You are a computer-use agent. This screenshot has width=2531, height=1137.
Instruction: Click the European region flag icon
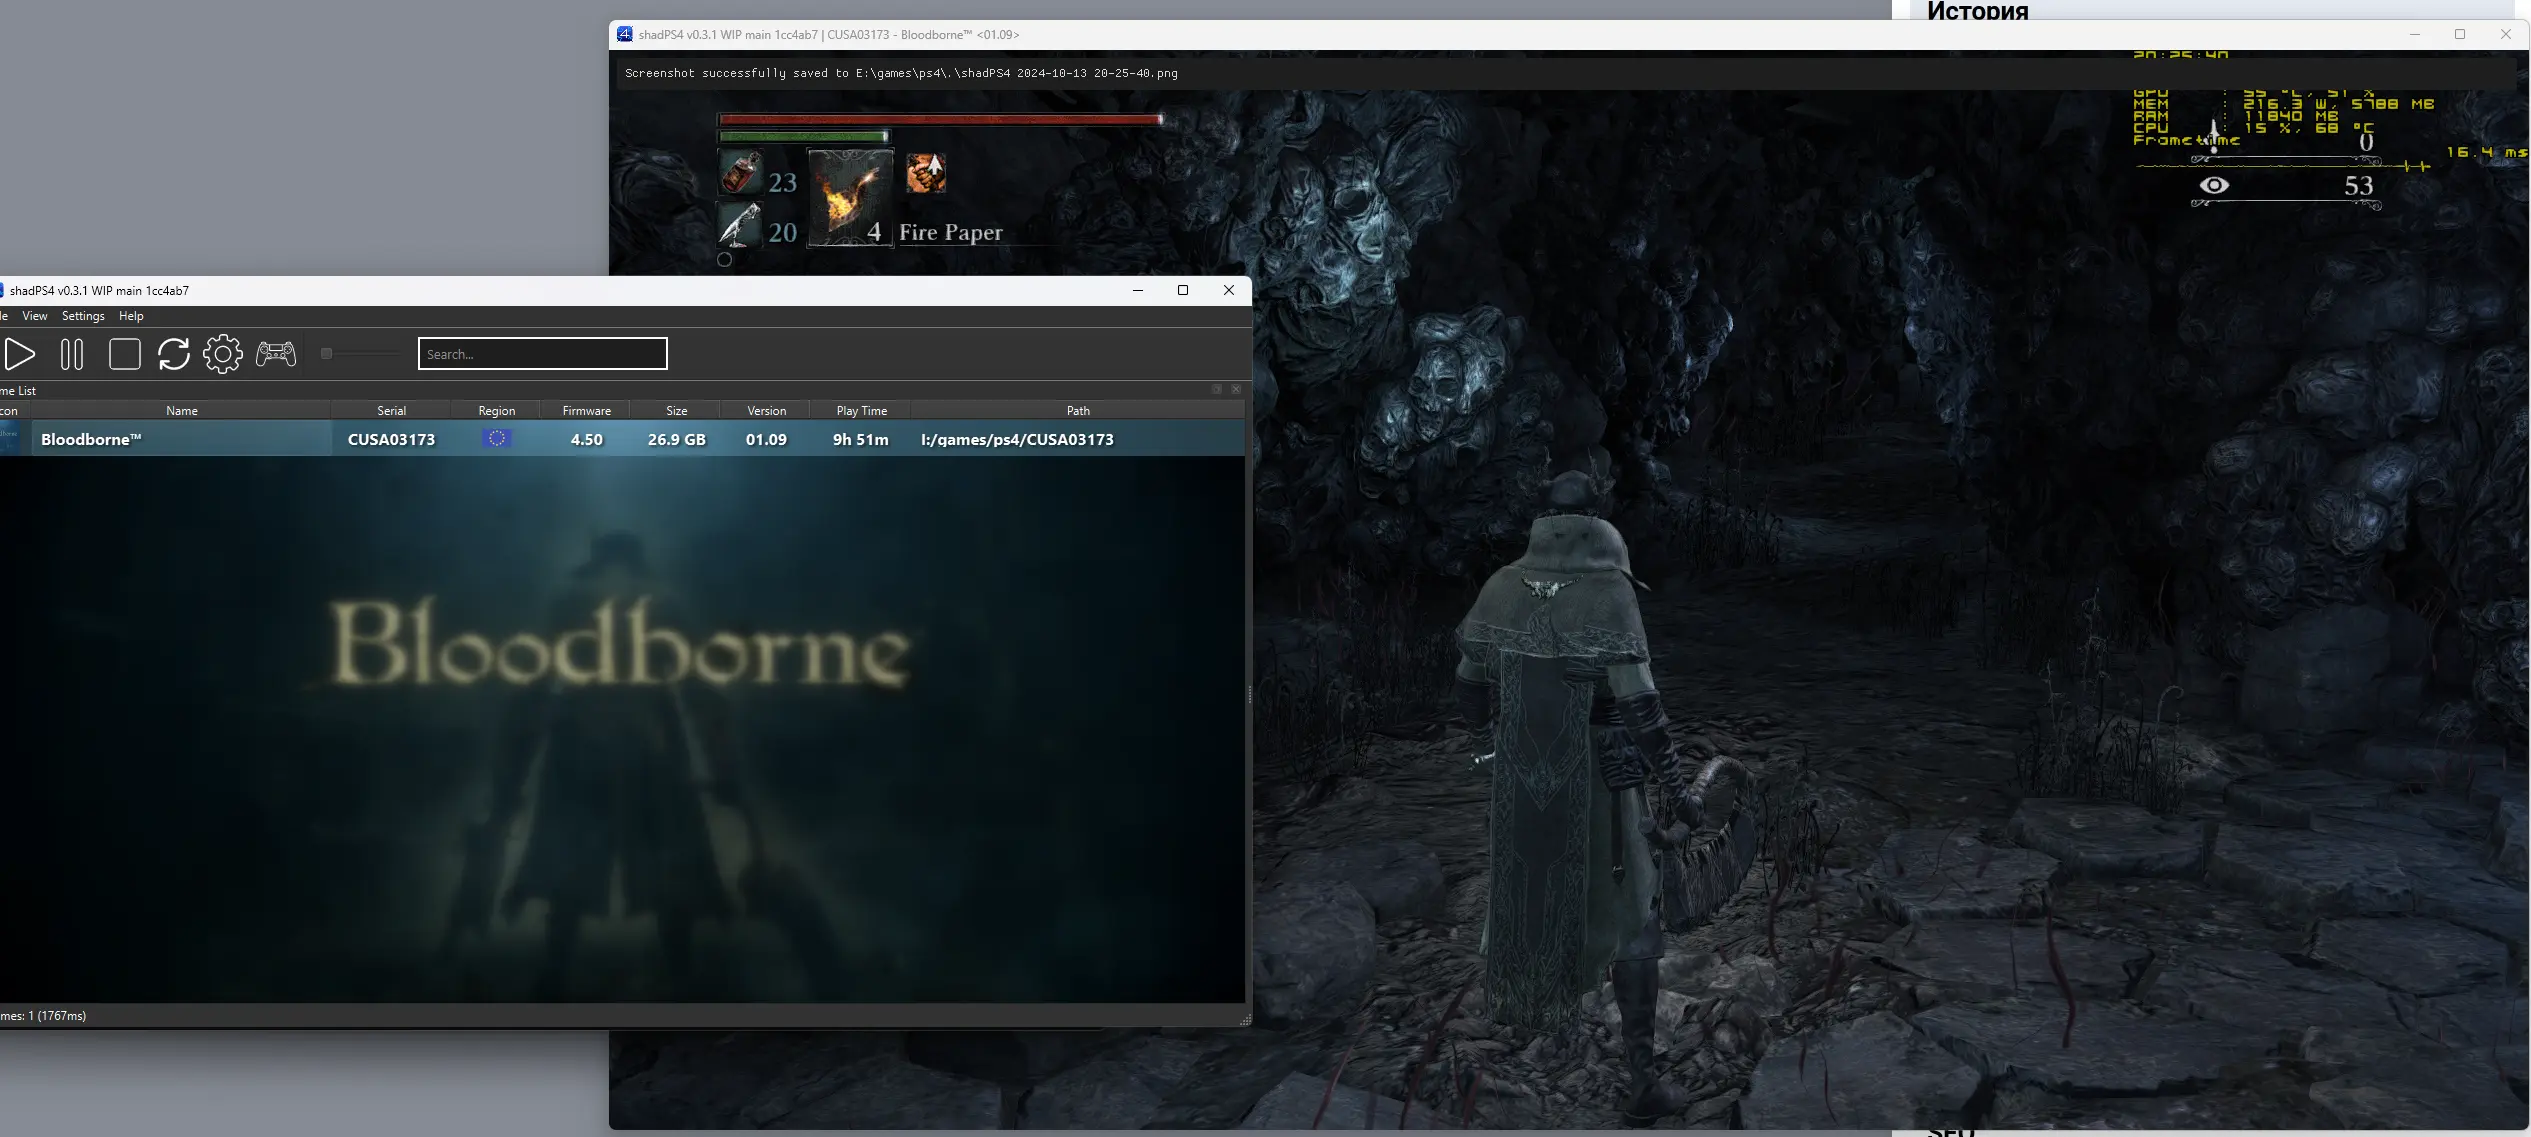tap(497, 438)
